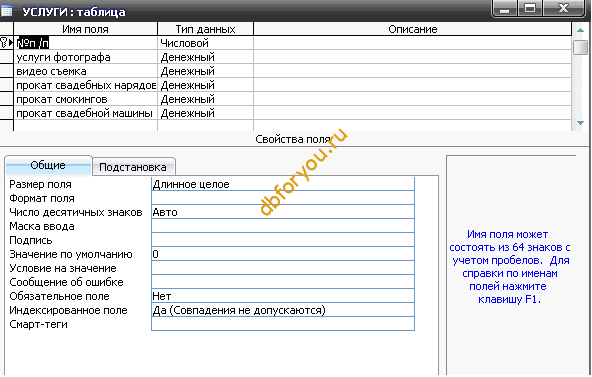
Task: Open data type for прокат свадебной машины
Action: (x=205, y=113)
